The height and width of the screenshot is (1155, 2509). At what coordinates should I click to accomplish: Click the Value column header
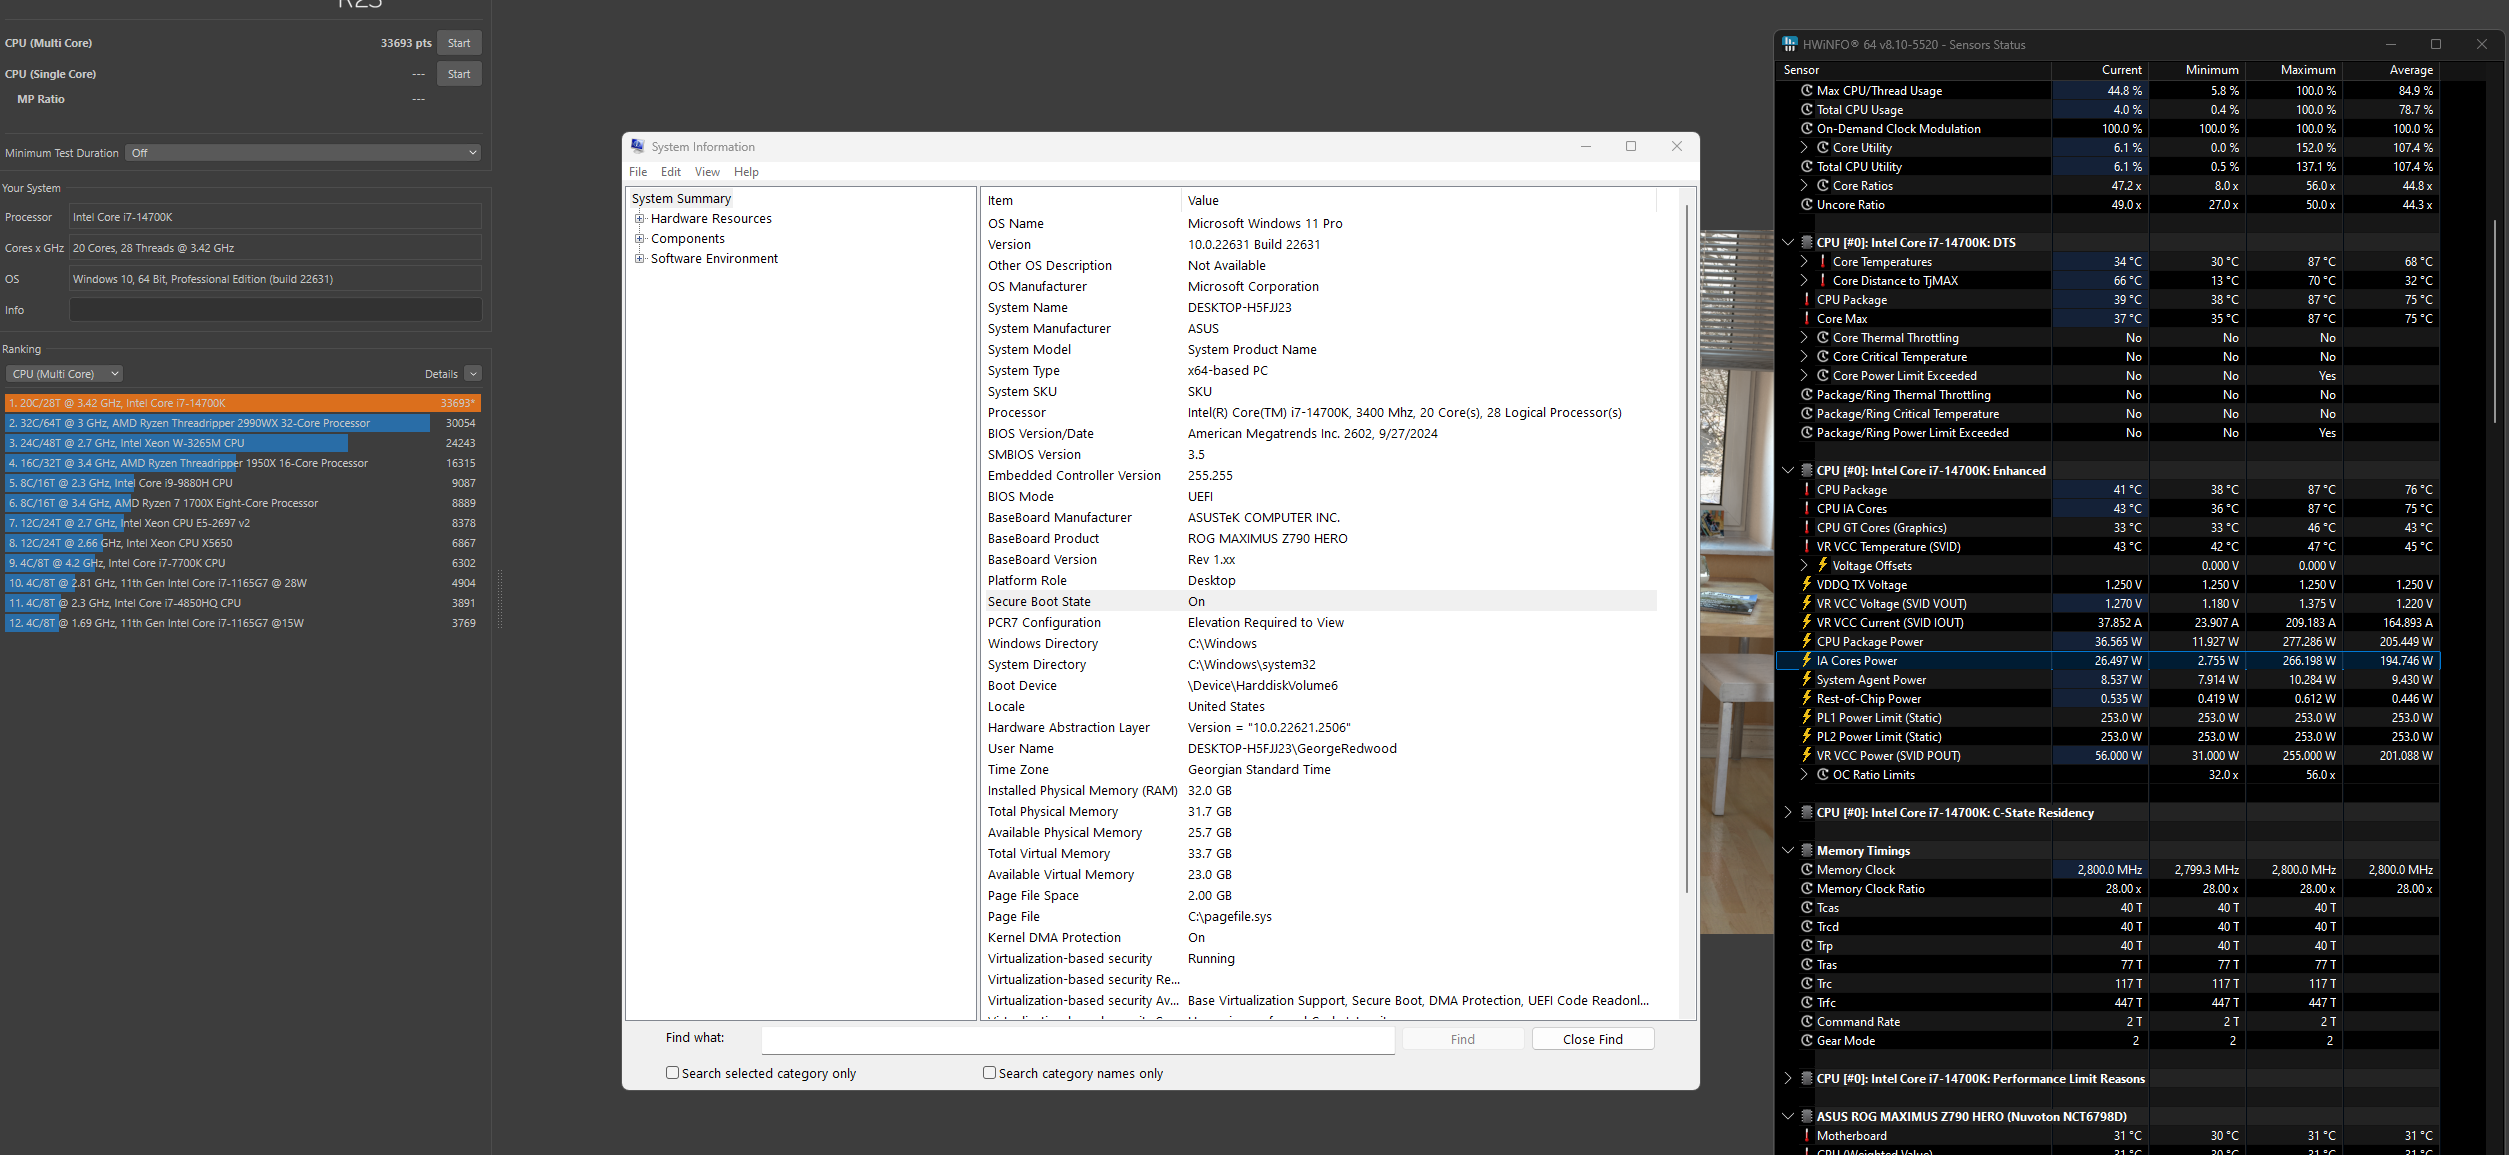pos(1419,200)
